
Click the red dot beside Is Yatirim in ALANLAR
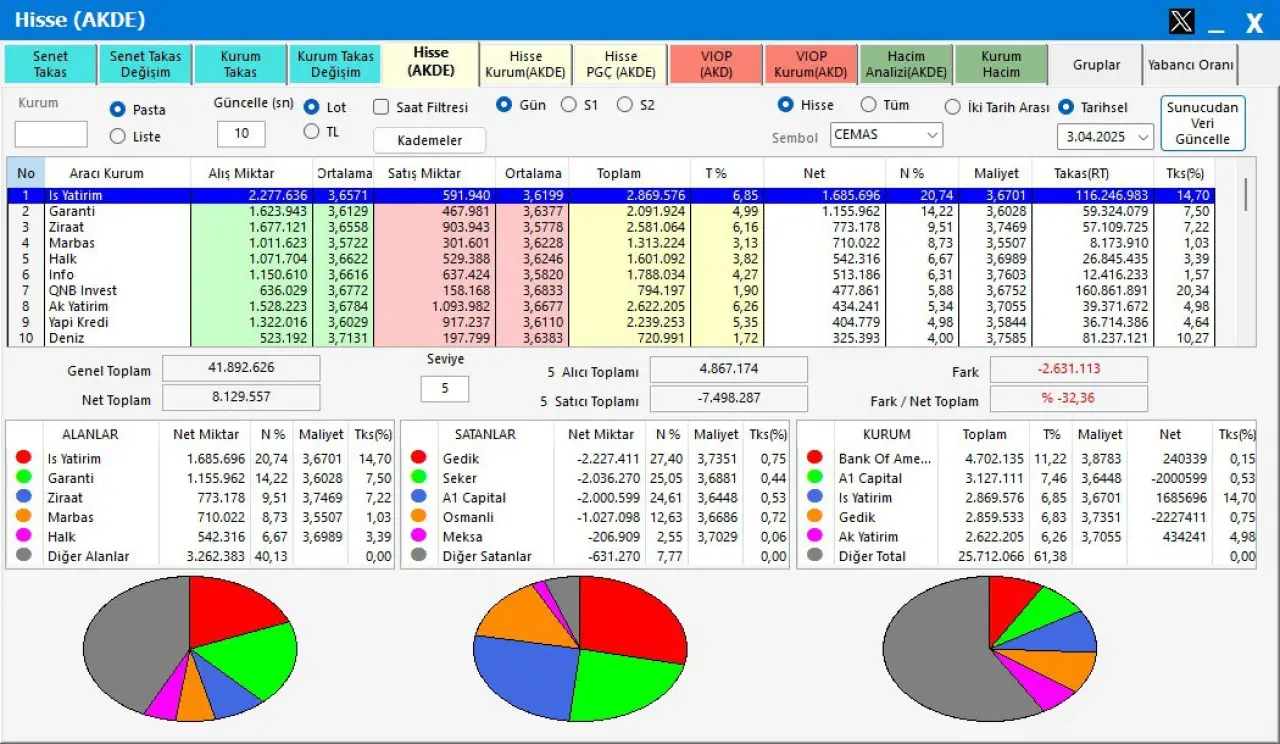24,458
